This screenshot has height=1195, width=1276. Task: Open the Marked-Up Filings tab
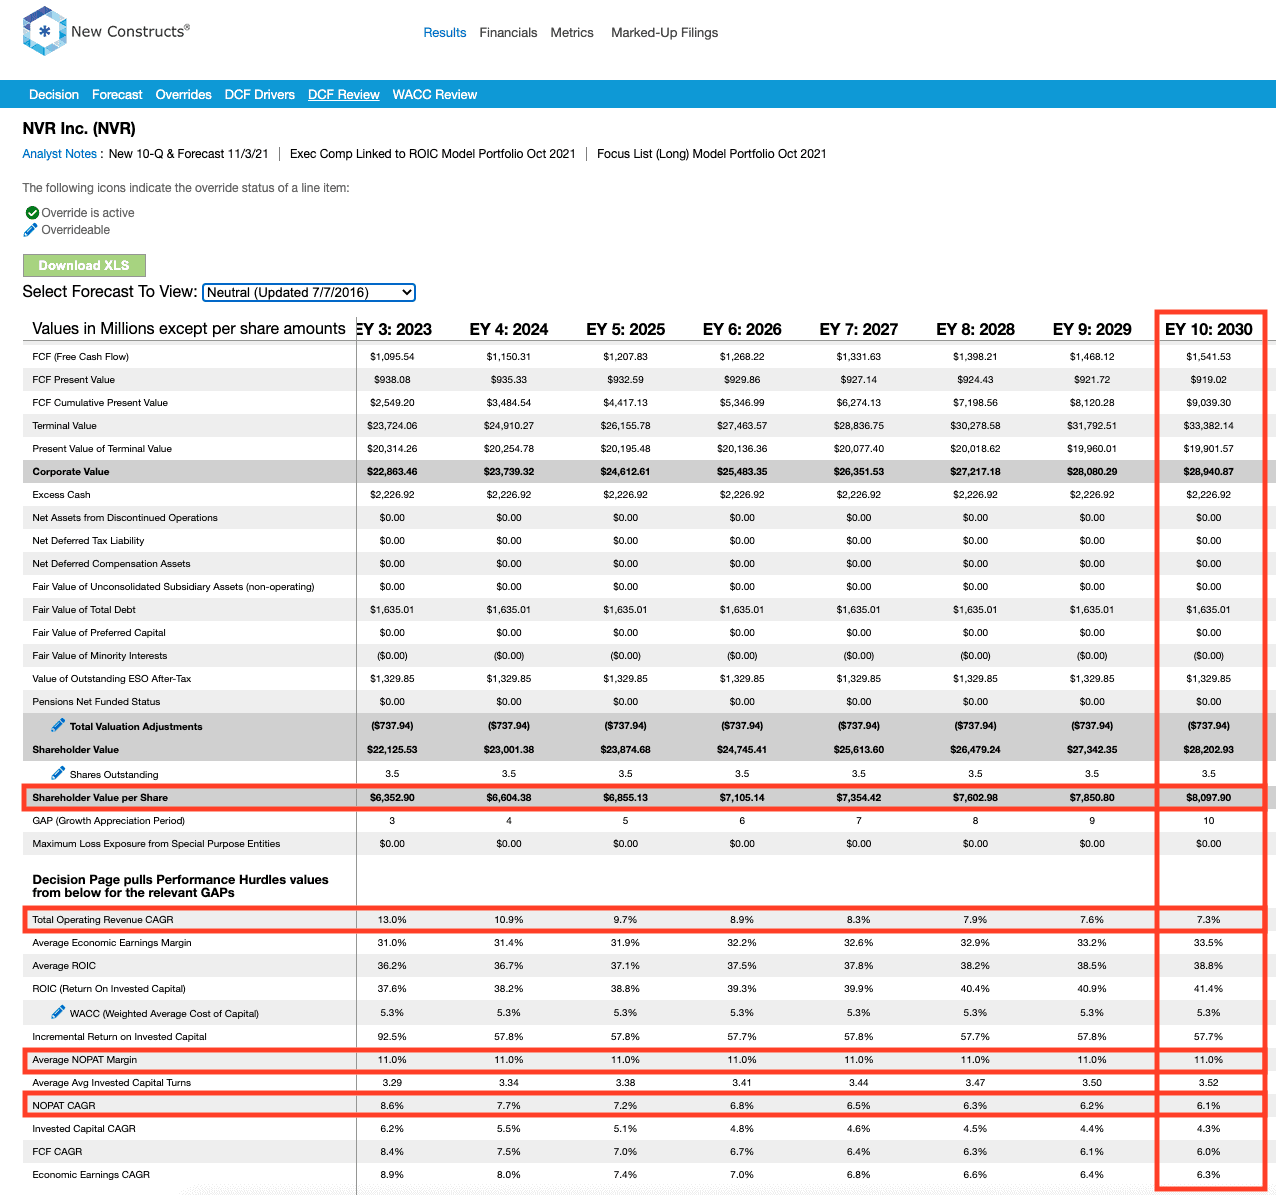[665, 33]
